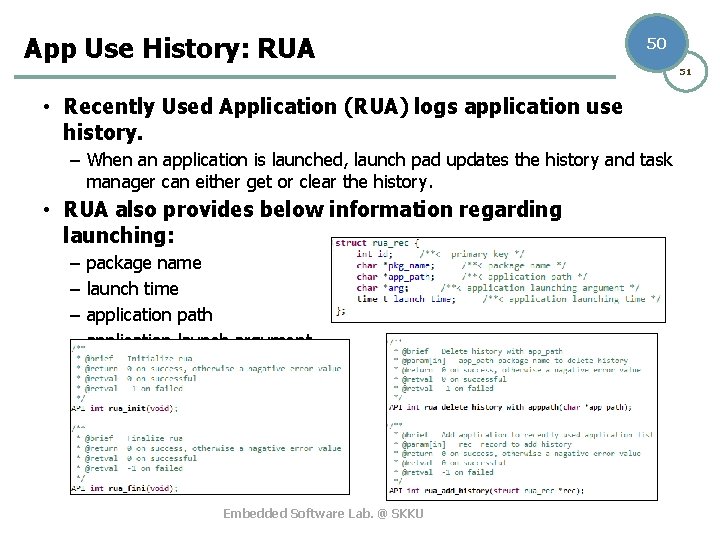The width and height of the screenshot is (720, 540).
Task: Click the slide title 'App Use History: RUA'
Action: (x=169, y=48)
